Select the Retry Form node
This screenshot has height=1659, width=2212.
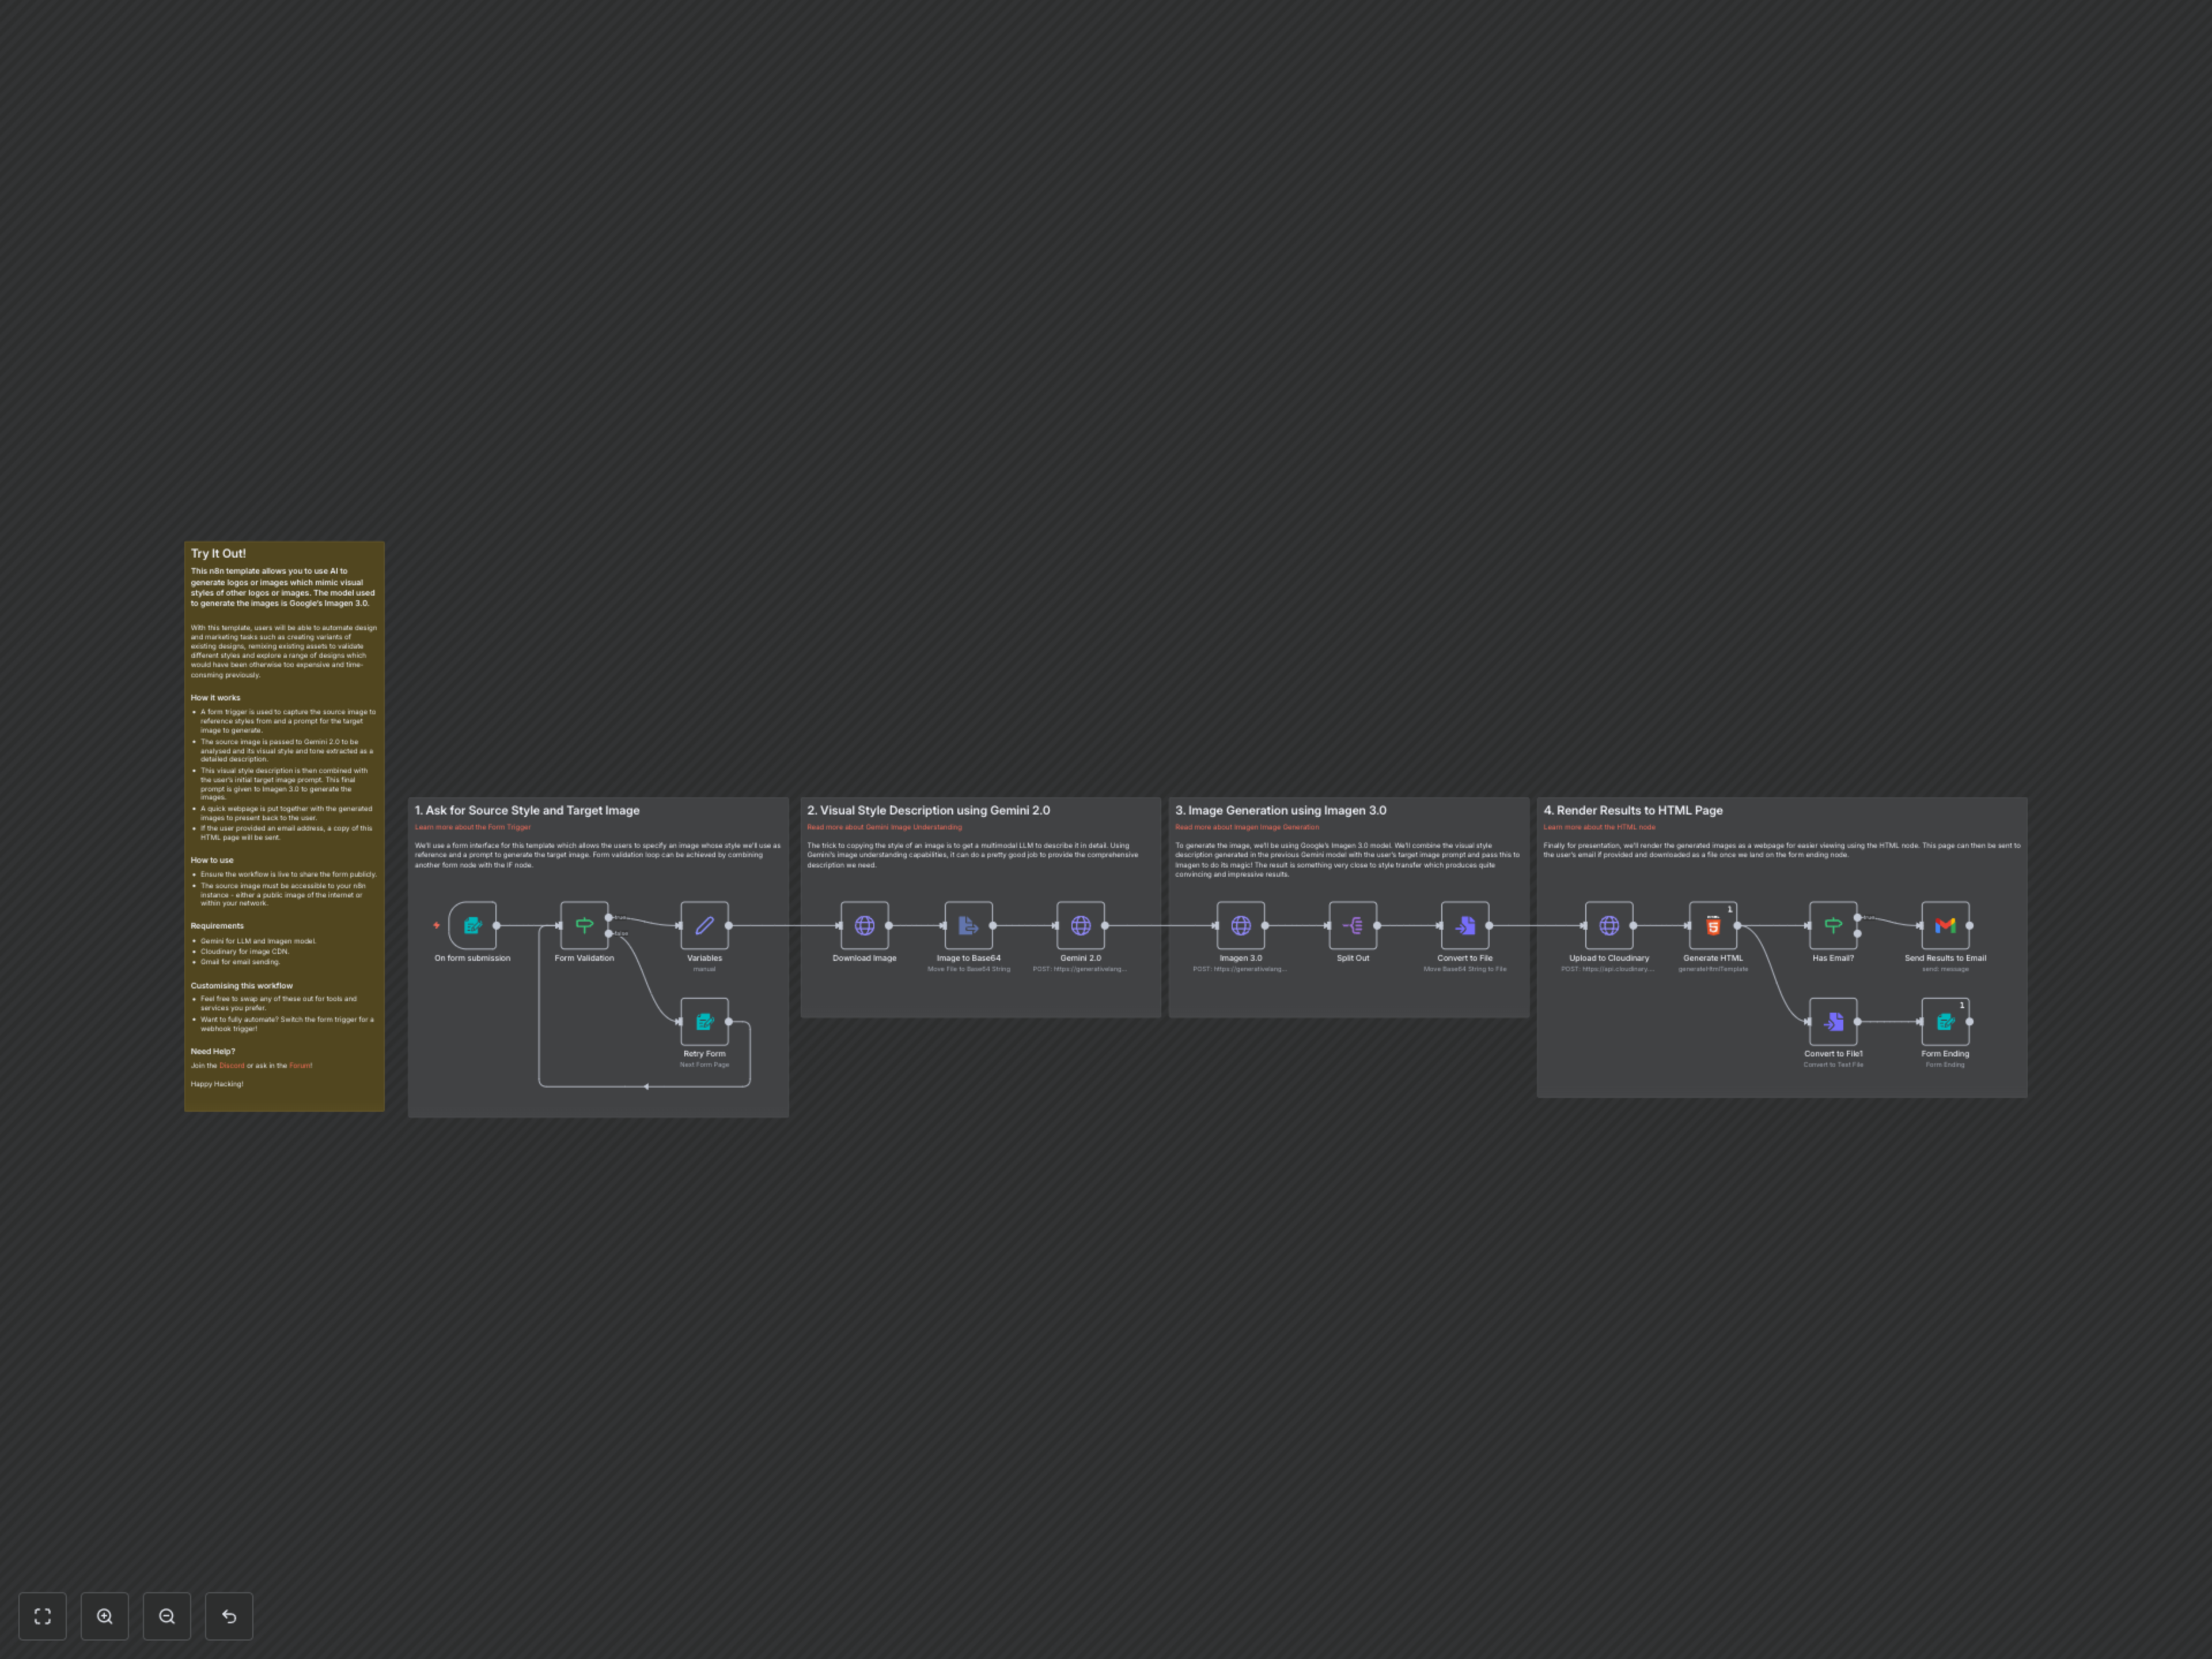point(704,1022)
